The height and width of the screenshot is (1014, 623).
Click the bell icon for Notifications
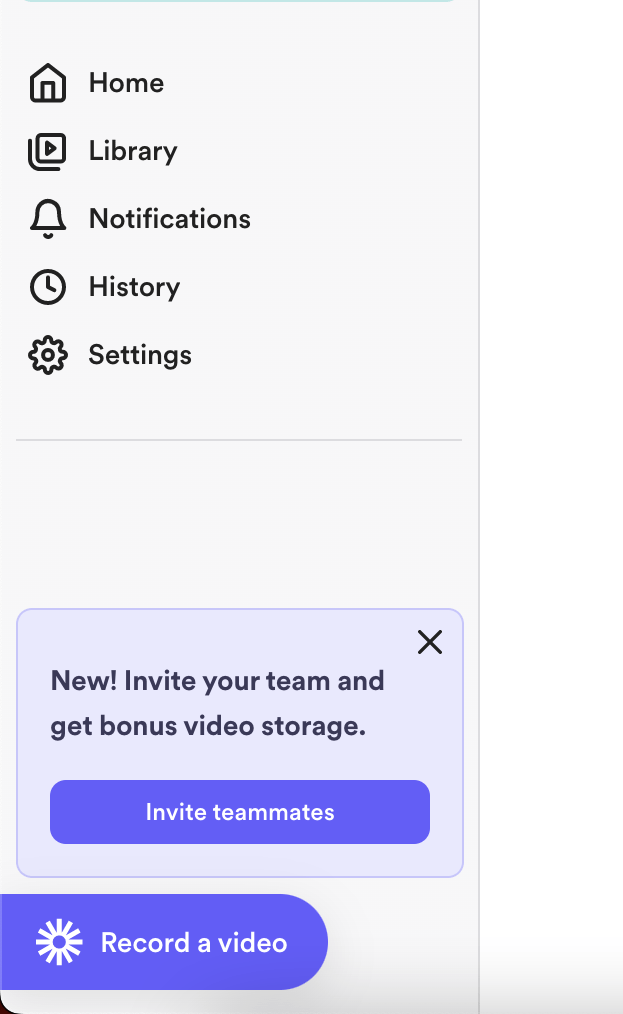click(47, 218)
